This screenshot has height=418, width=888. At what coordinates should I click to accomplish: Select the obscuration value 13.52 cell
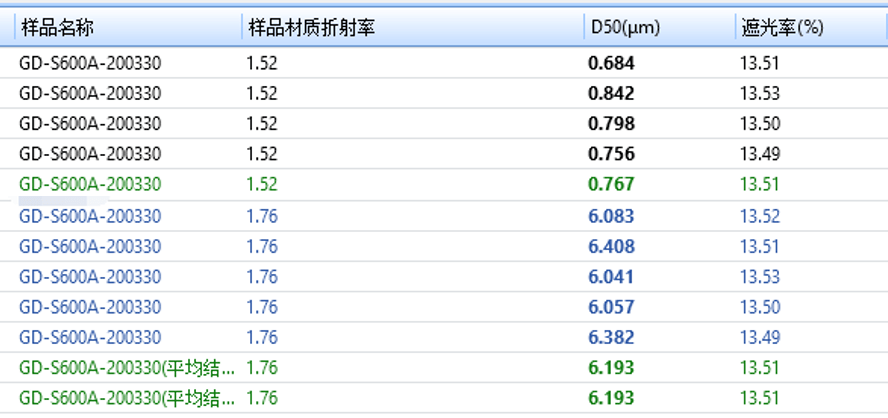click(759, 216)
